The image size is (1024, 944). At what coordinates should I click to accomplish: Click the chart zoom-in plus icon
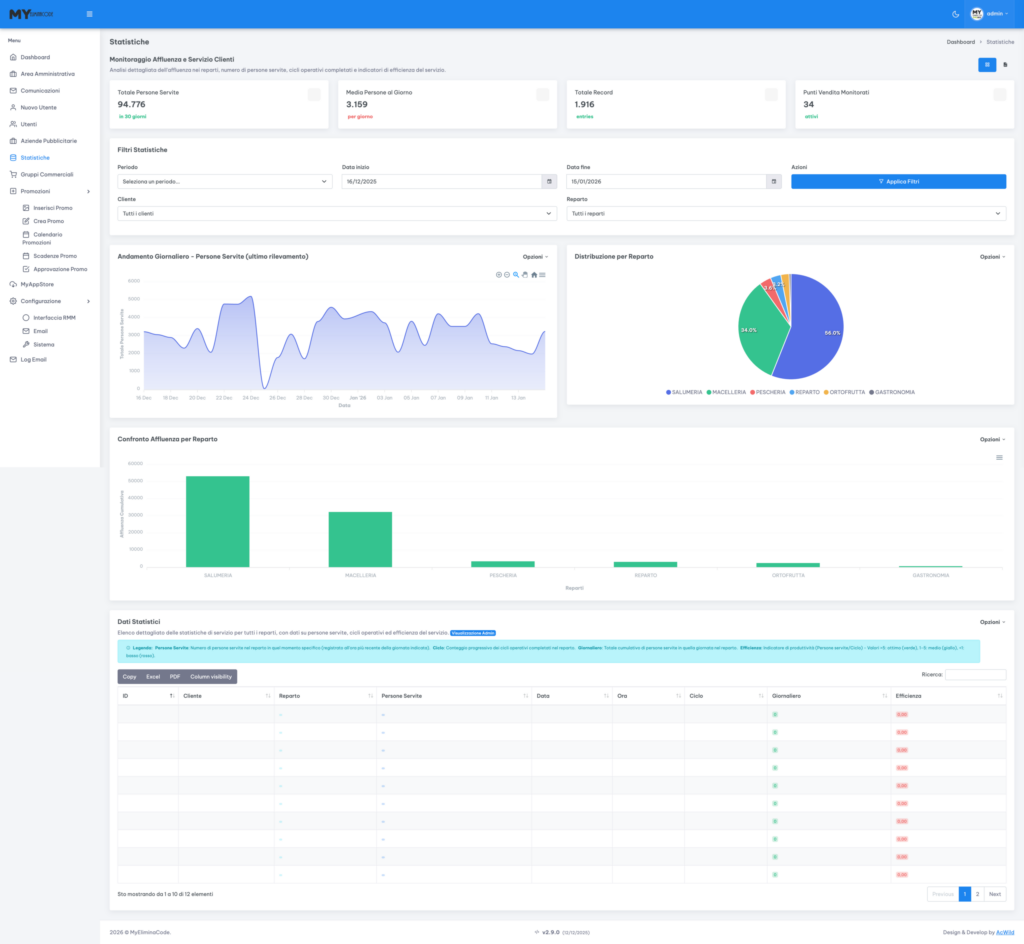499,274
